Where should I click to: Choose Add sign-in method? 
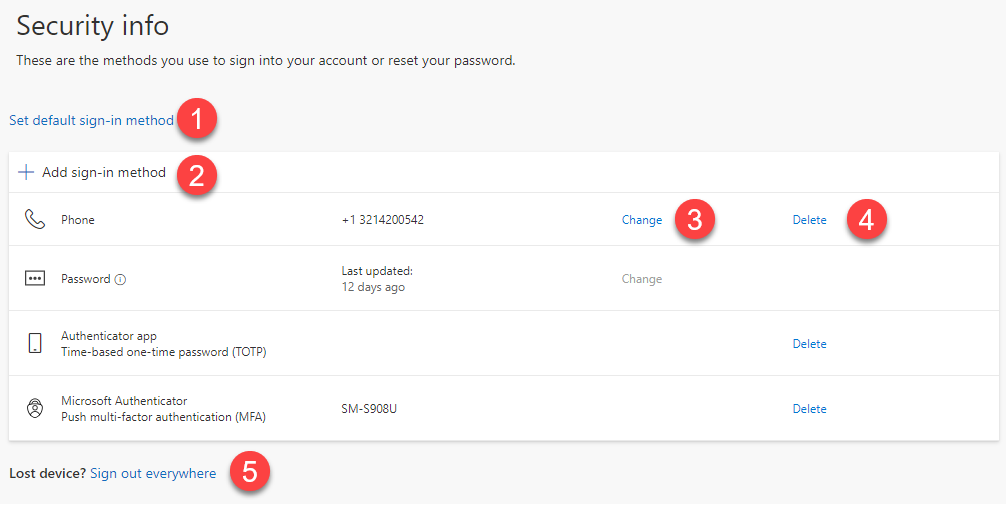click(x=103, y=172)
